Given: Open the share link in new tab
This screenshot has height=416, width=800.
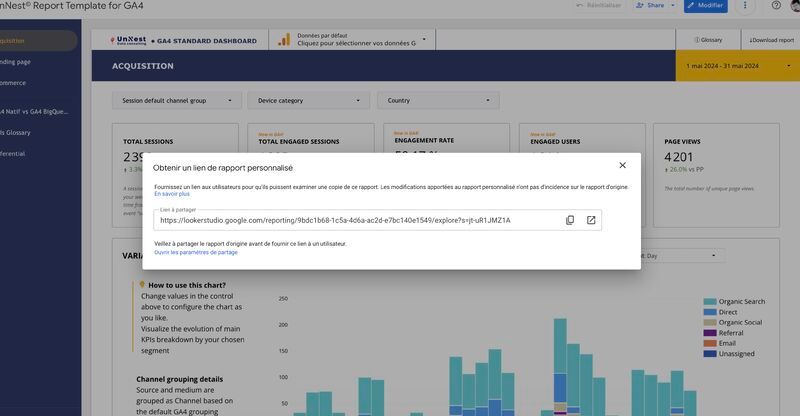Looking at the screenshot, I should click(x=591, y=220).
